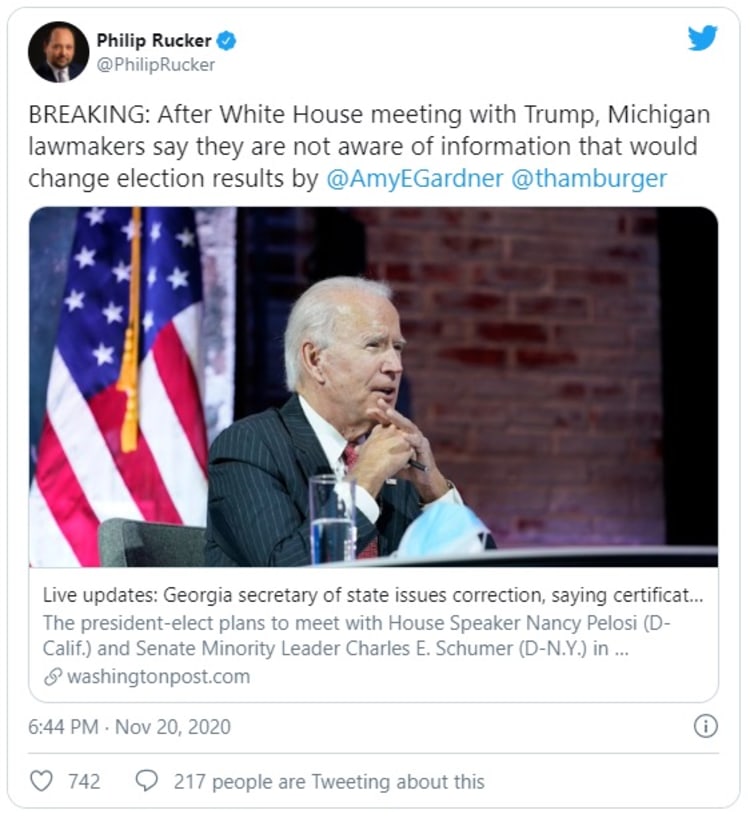The height and width of the screenshot is (818, 750).
Task: Click the Philip Rucker display name
Action: (154, 41)
